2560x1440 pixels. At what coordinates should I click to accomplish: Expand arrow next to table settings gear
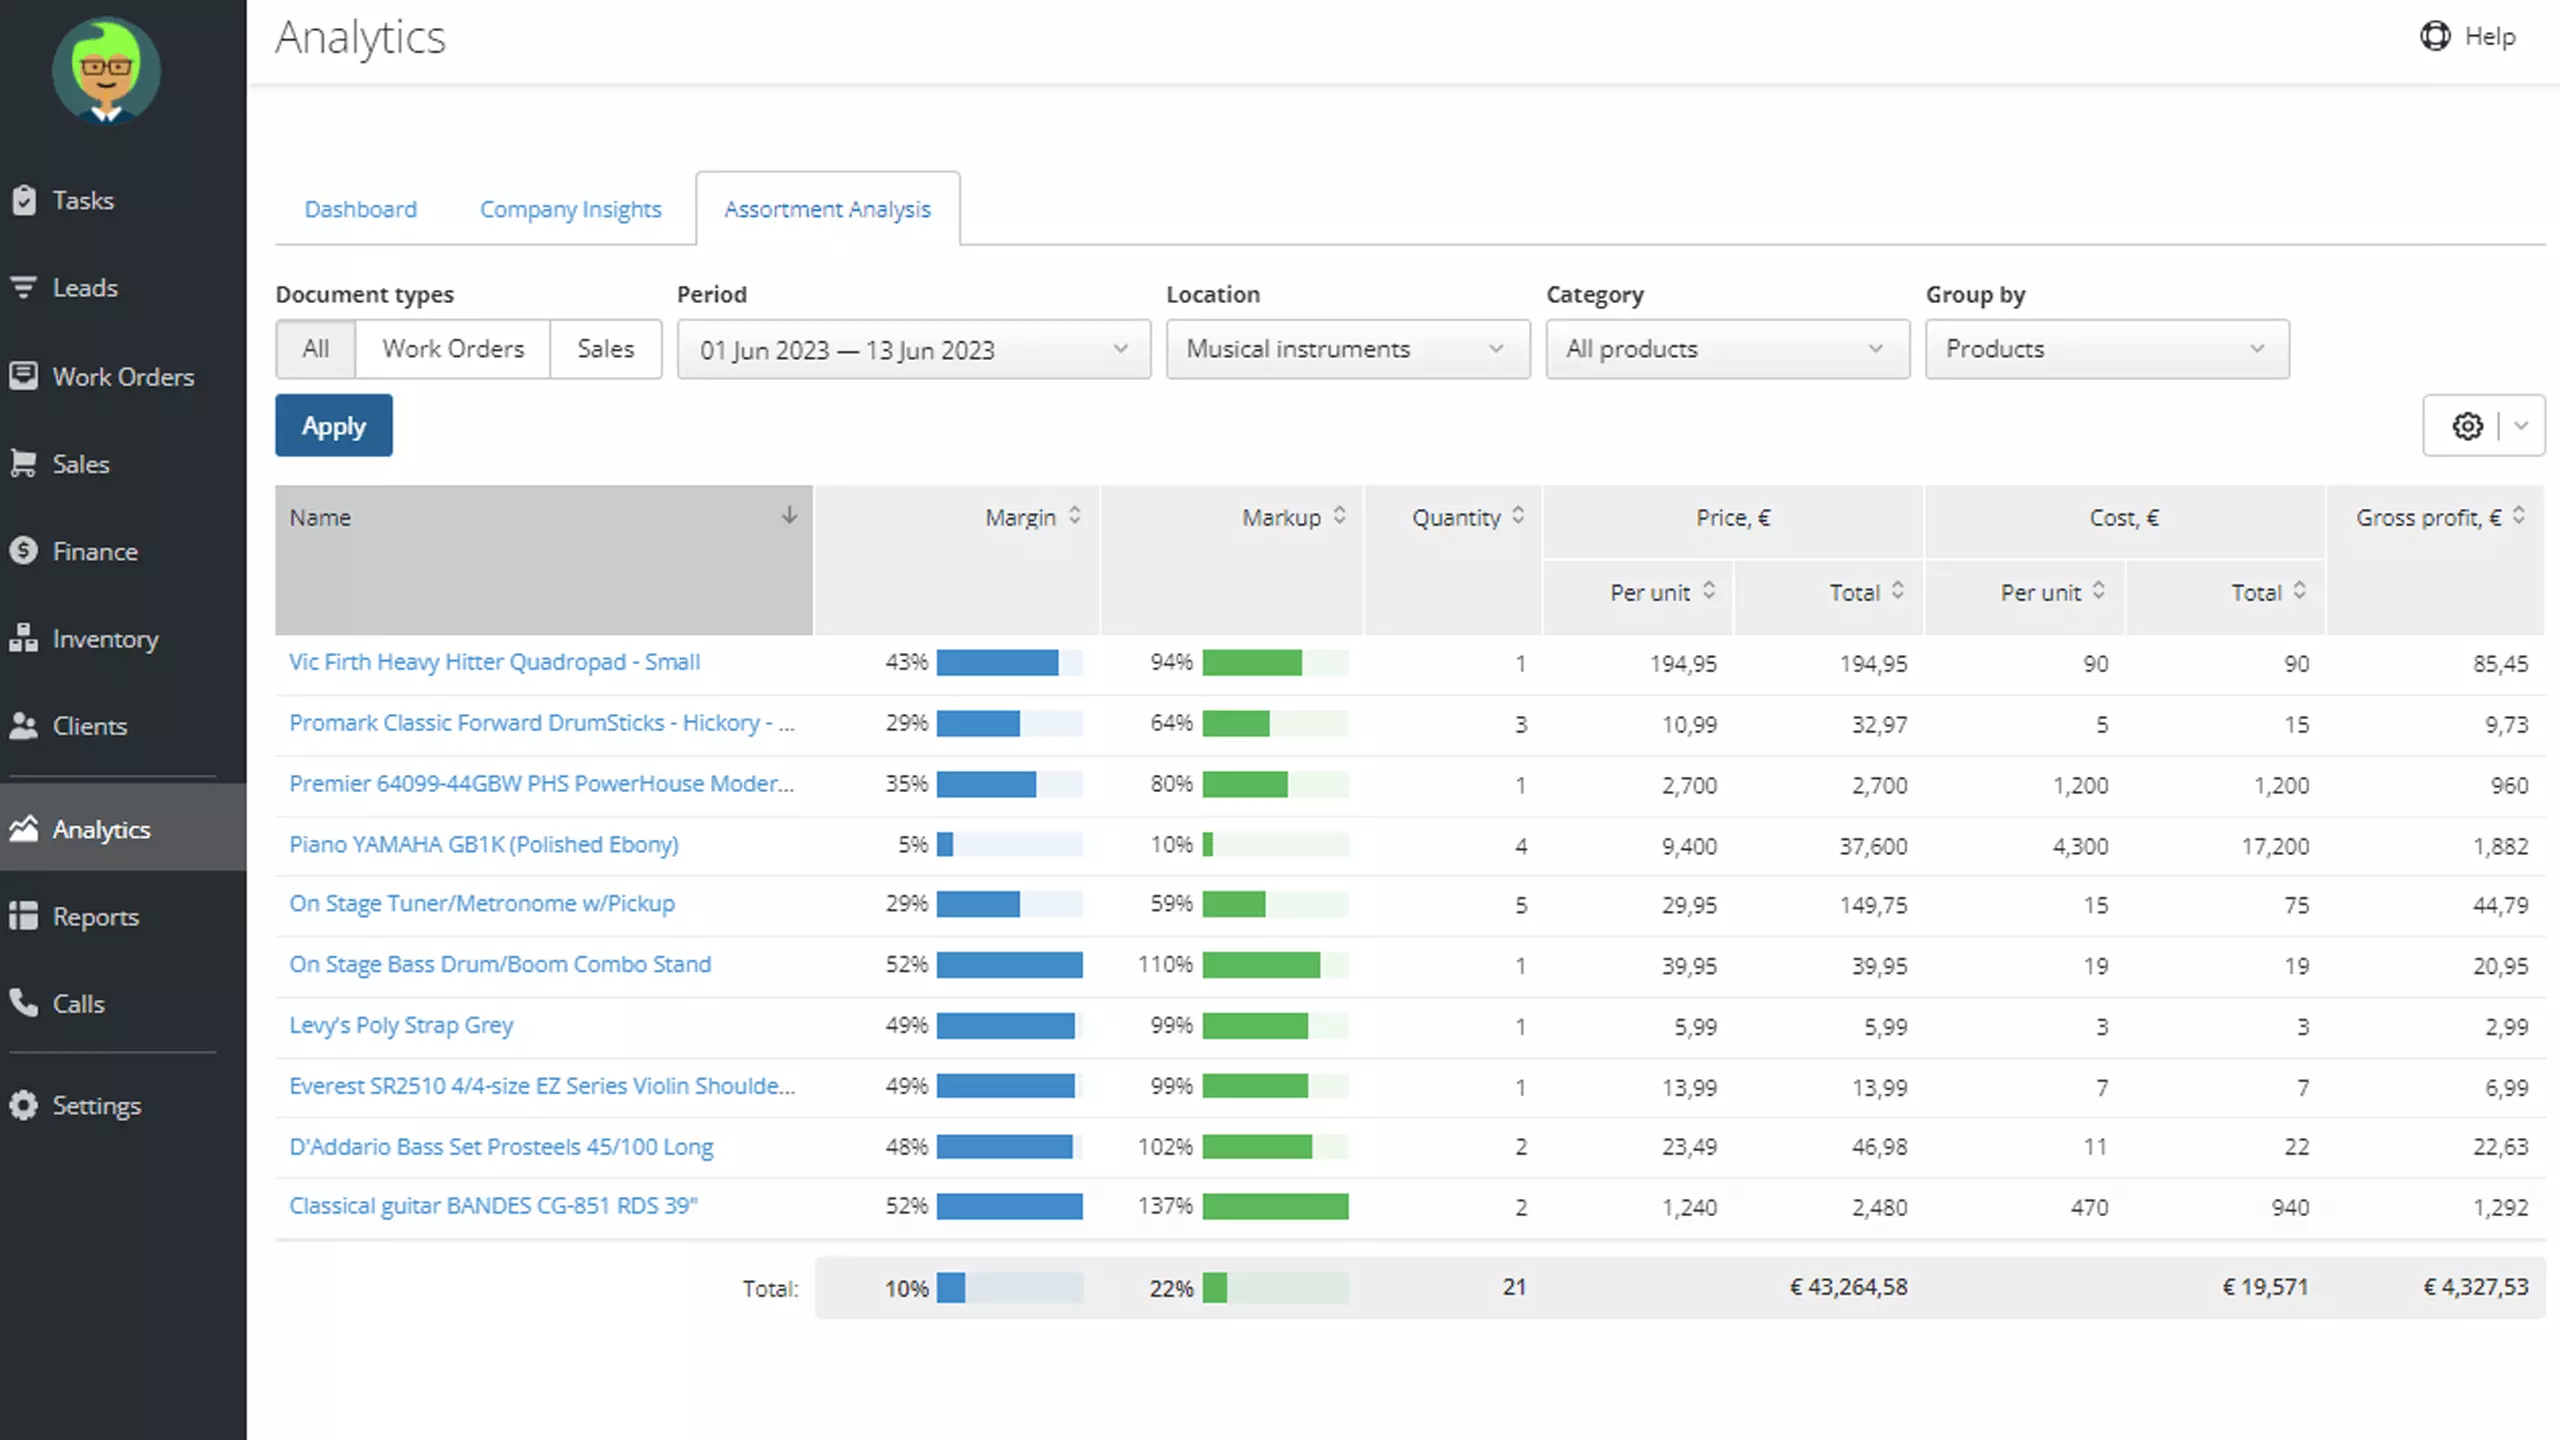coord(2521,426)
